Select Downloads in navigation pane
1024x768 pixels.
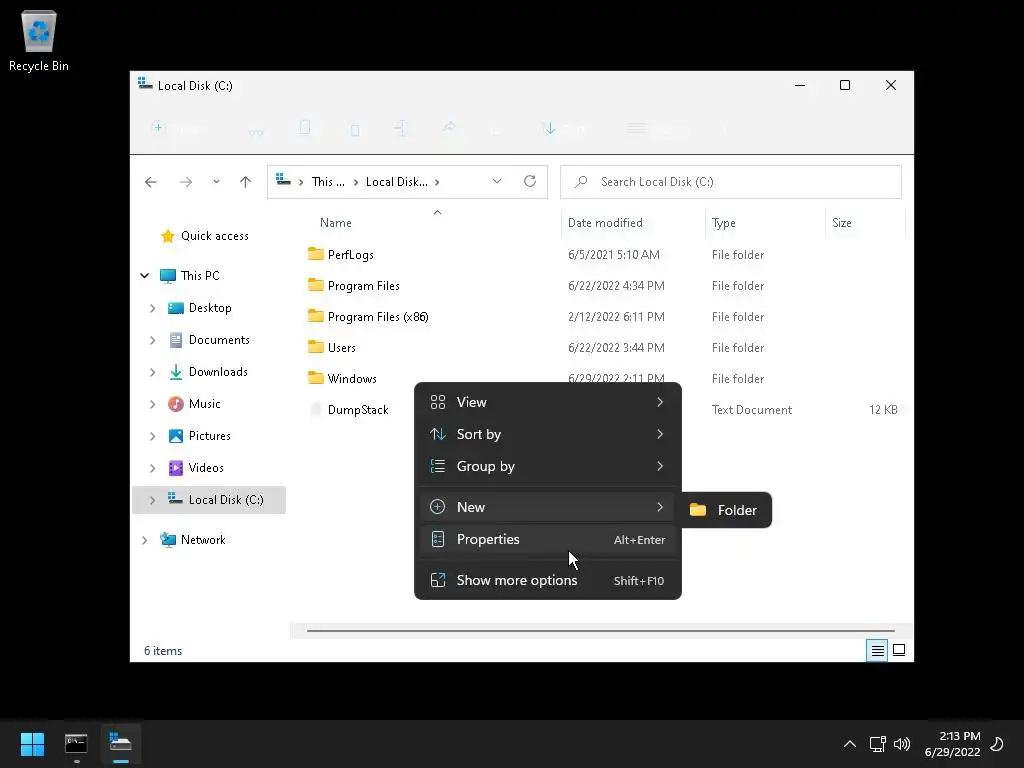[208, 372]
